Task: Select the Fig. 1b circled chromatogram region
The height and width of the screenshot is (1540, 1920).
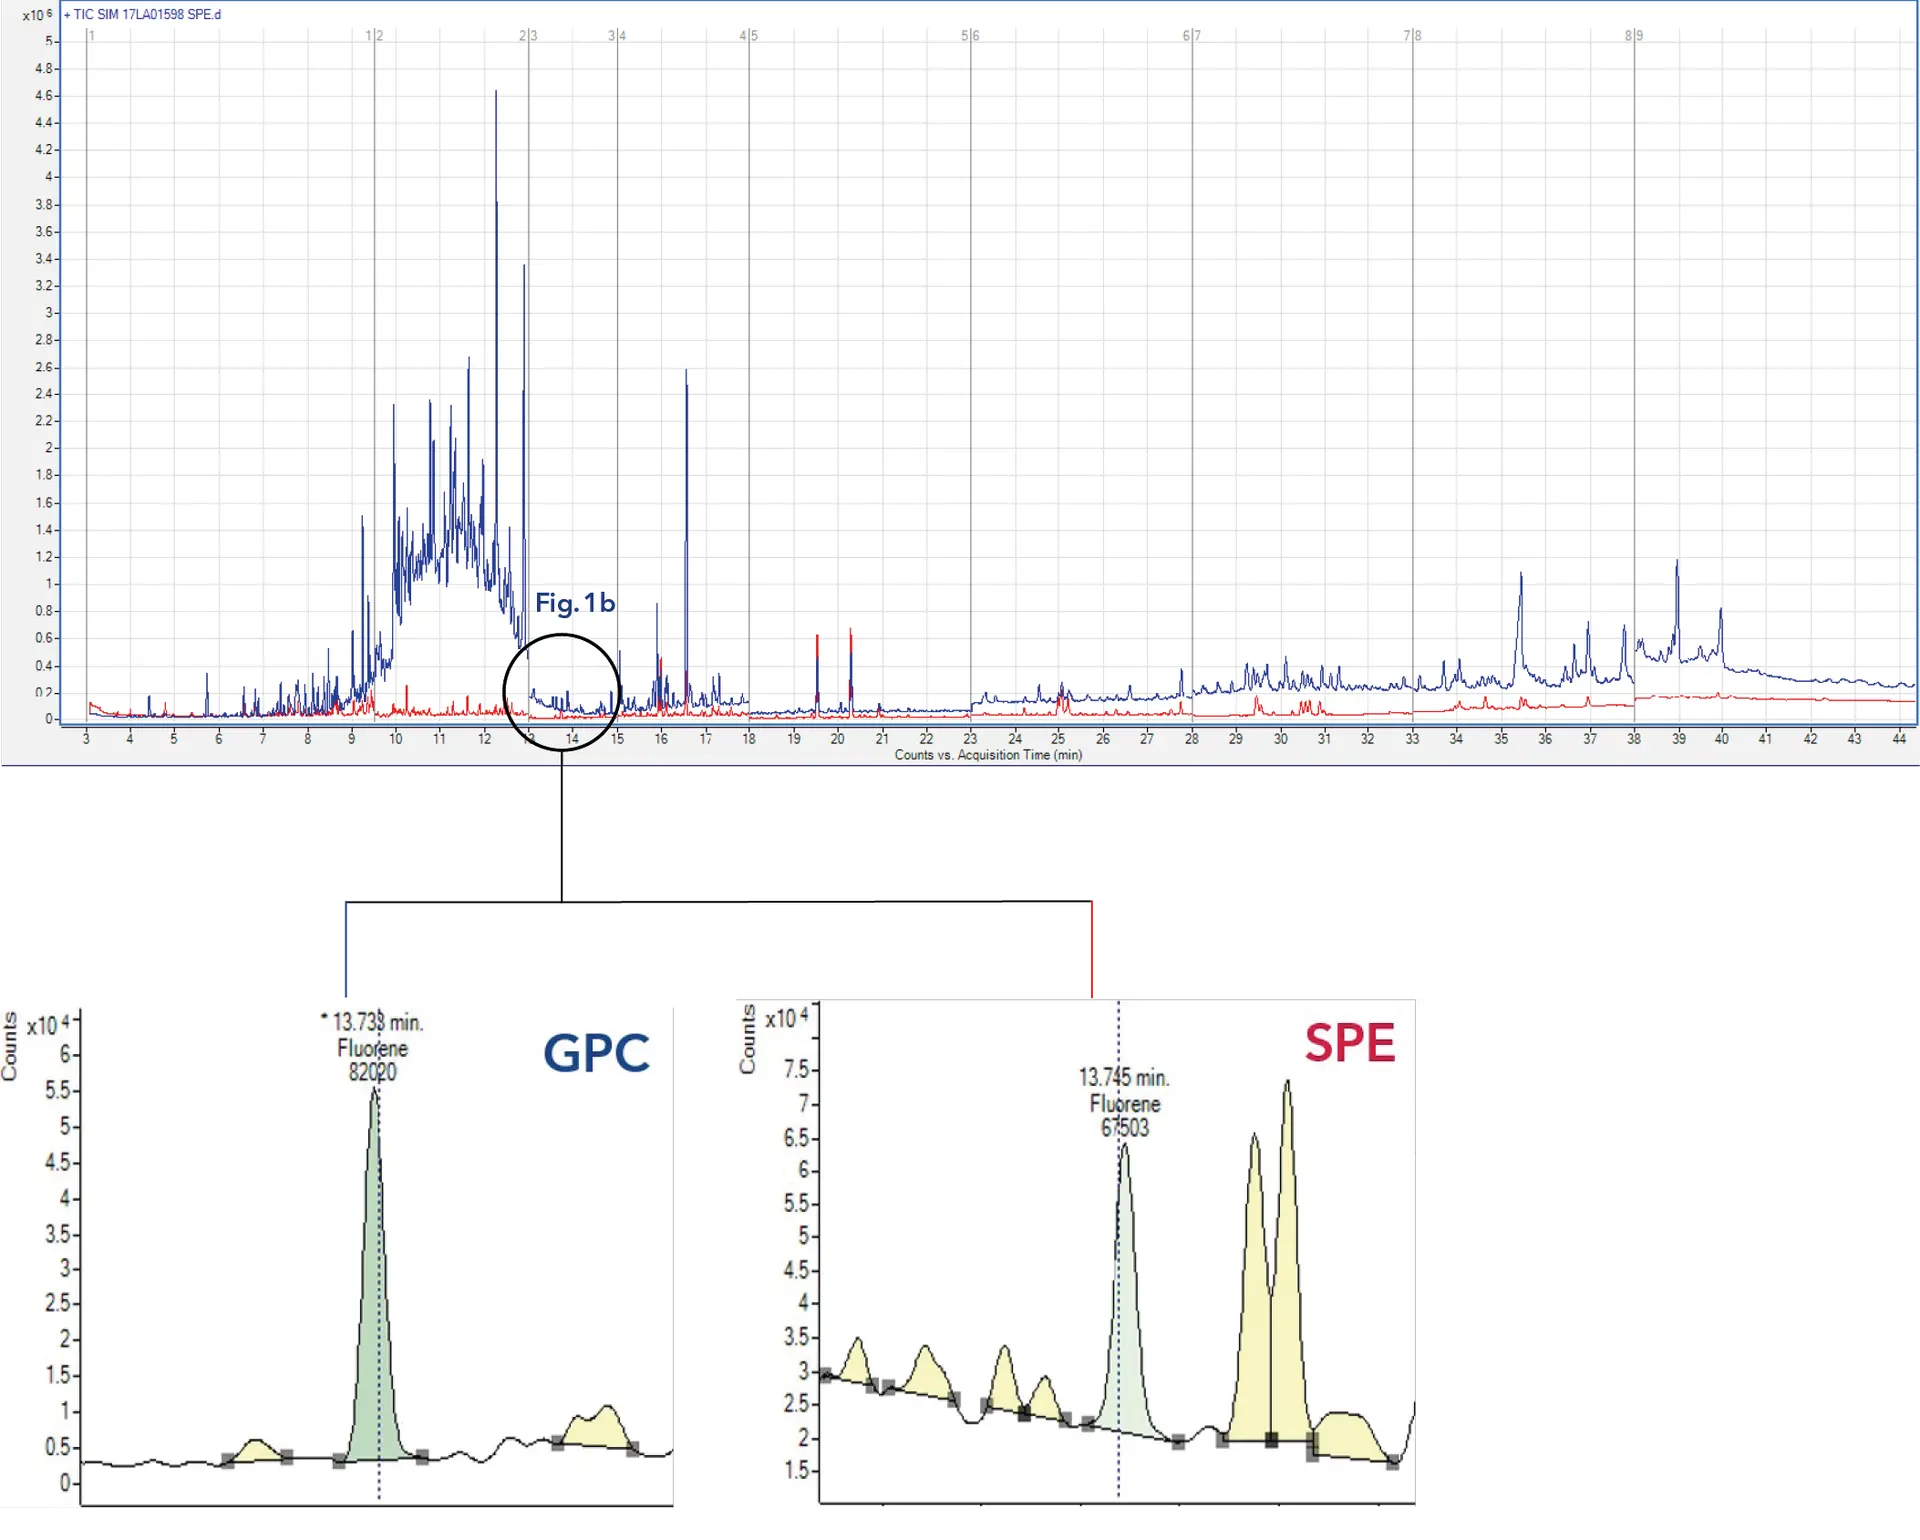Action: (562, 693)
